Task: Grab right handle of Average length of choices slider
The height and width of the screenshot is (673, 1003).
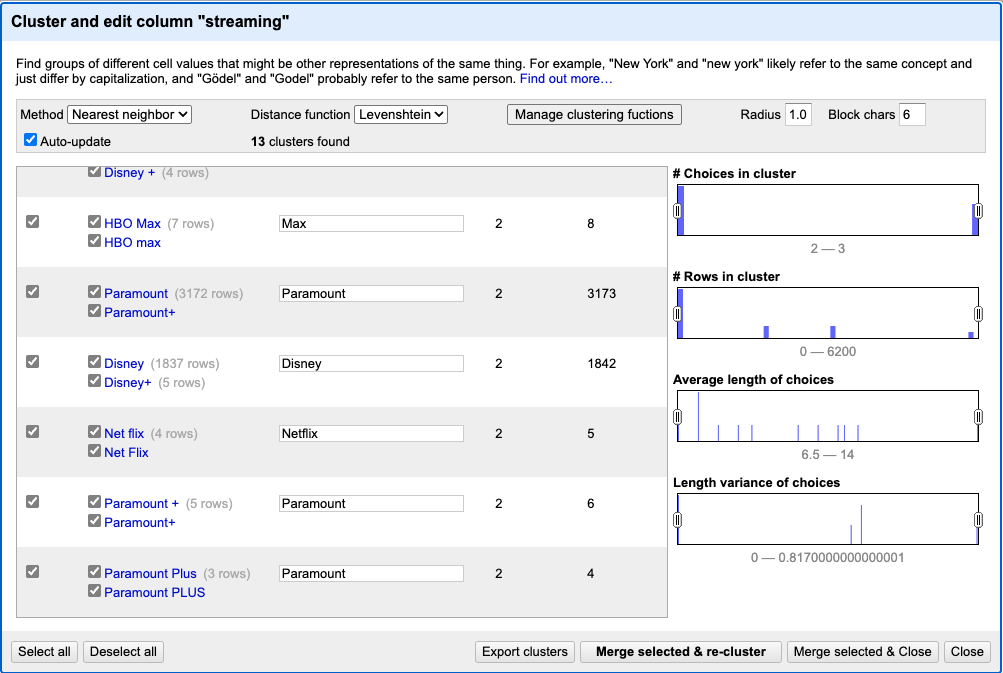Action: [978, 416]
